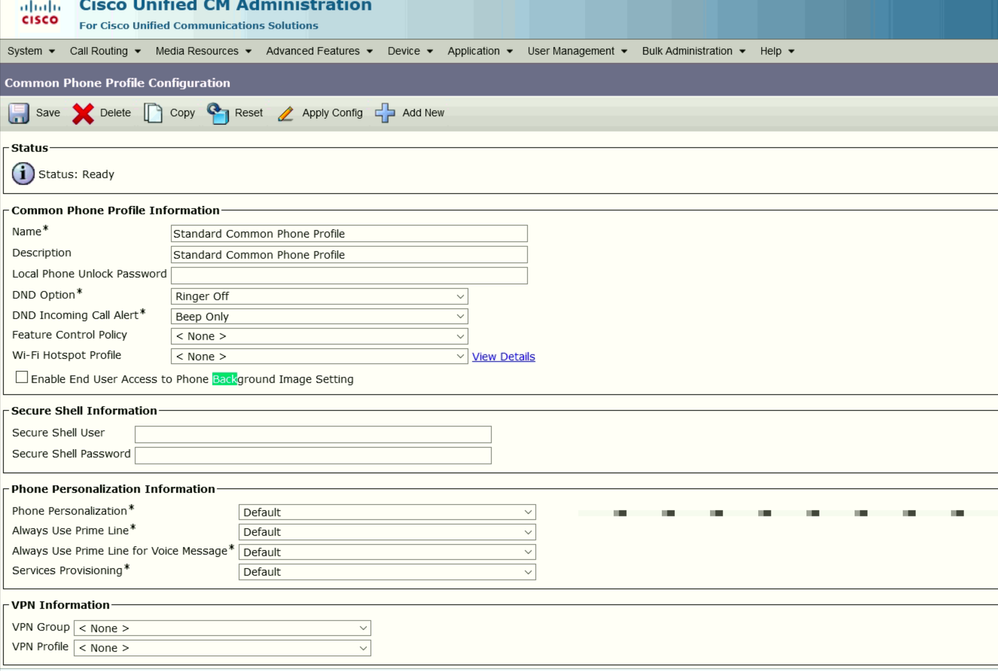
Task: Click the Delete text button
Action: click(x=115, y=113)
